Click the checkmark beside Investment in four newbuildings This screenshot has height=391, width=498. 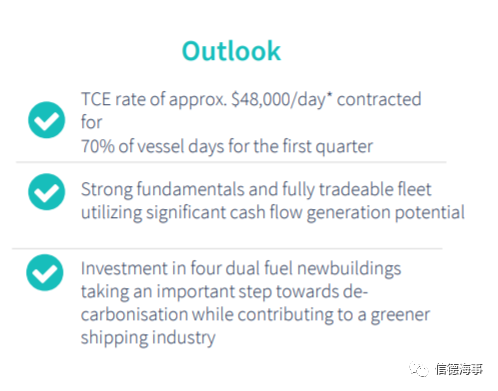(x=45, y=273)
